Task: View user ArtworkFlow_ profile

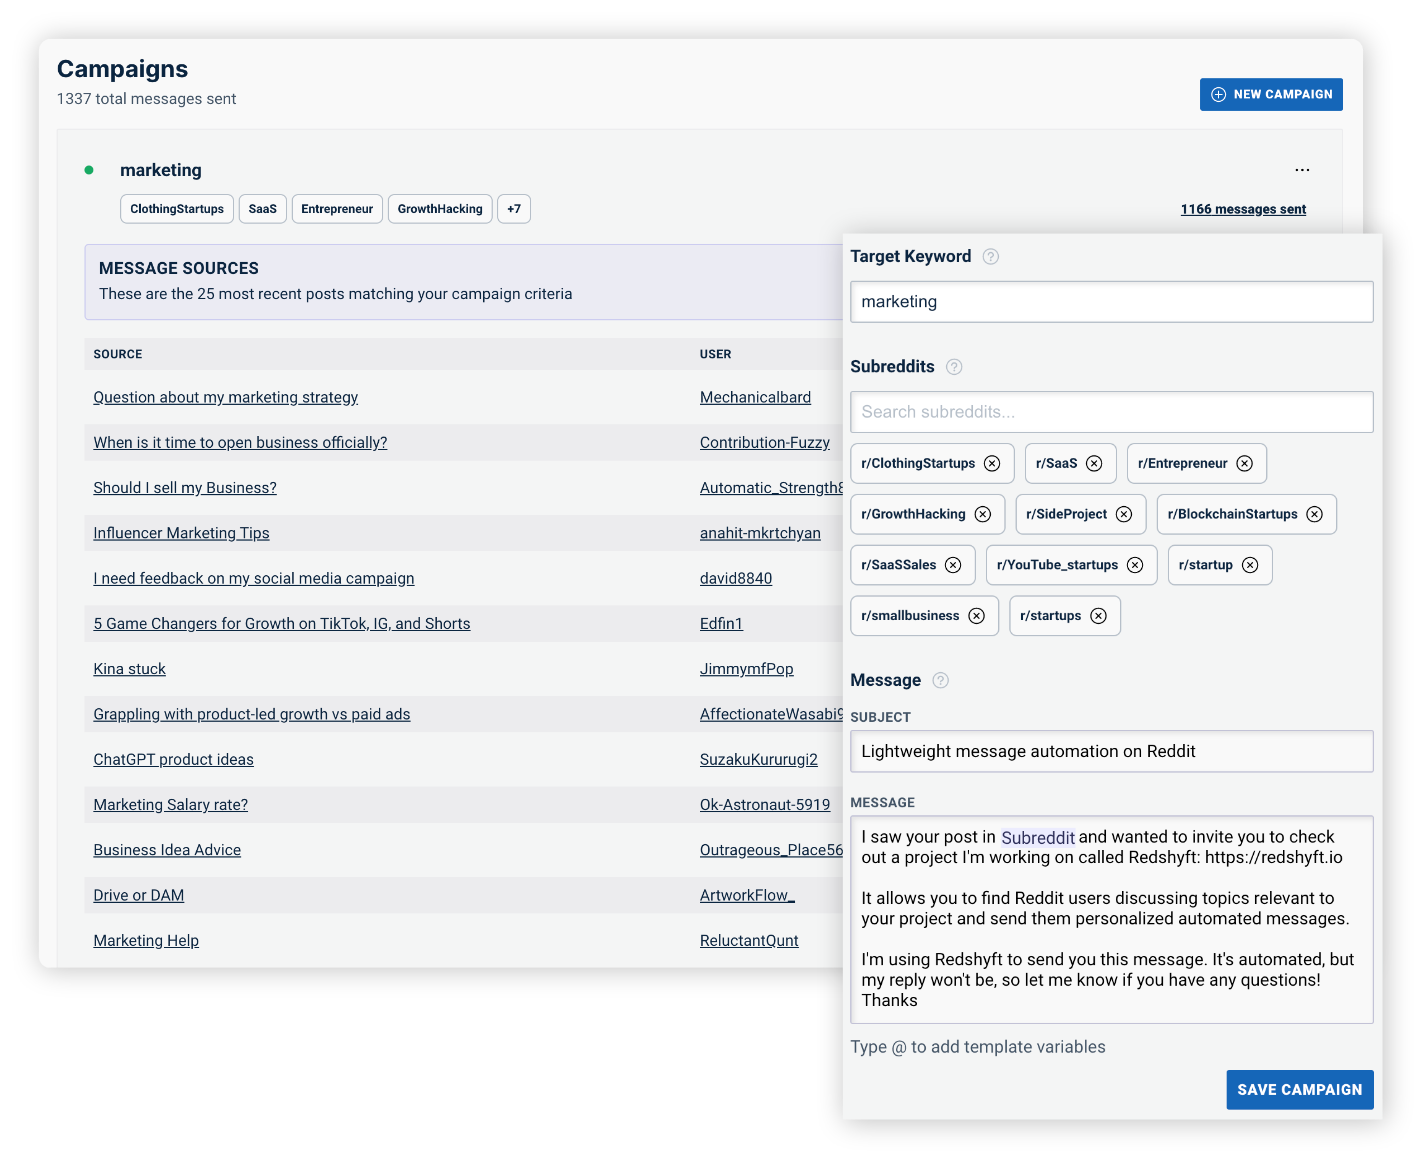Action: tap(747, 895)
